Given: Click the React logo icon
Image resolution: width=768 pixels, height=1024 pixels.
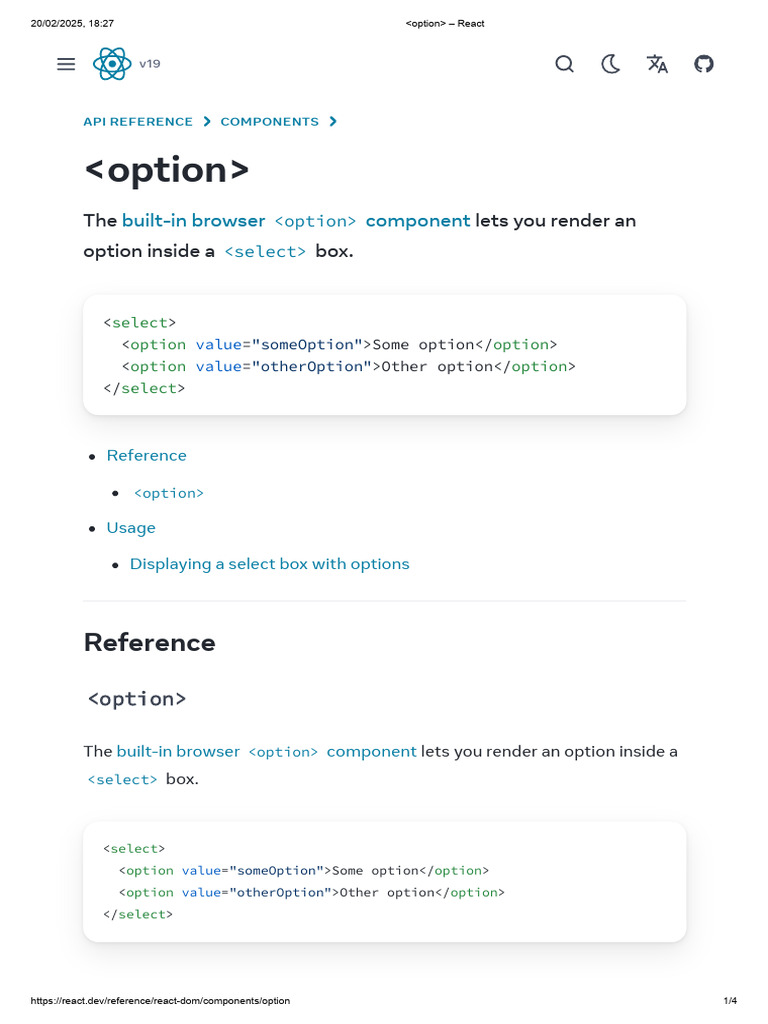Looking at the screenshot, I should (111, 64).
